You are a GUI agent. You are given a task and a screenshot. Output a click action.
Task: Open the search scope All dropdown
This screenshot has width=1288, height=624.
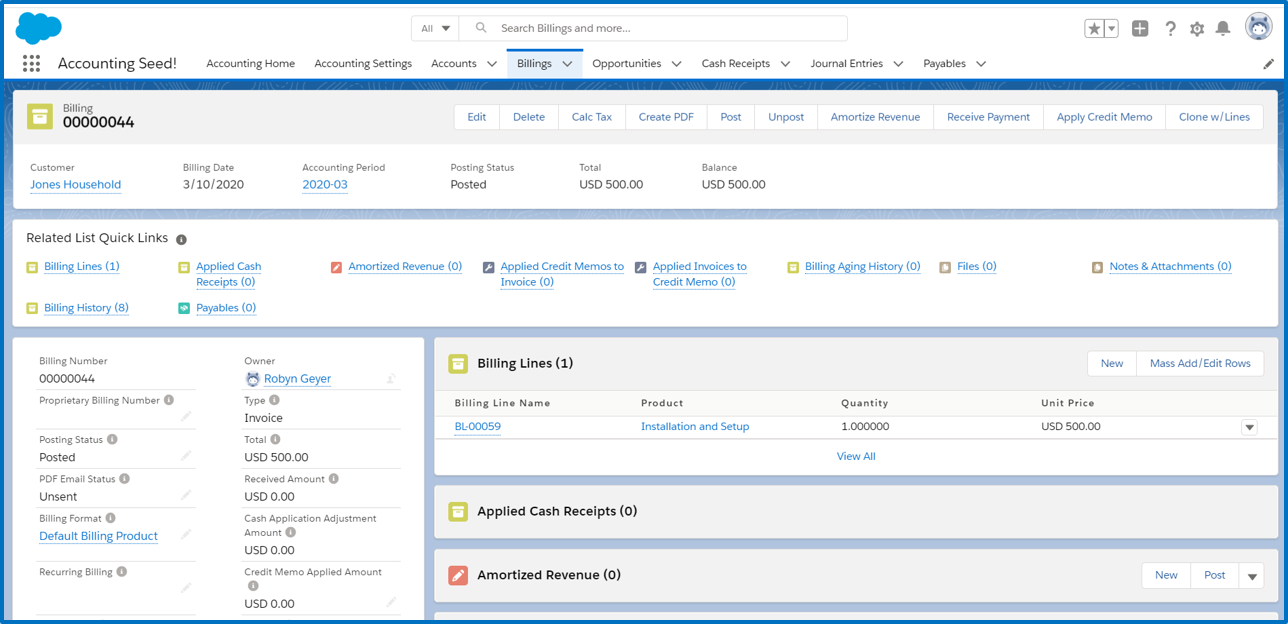tap(435, 28)
